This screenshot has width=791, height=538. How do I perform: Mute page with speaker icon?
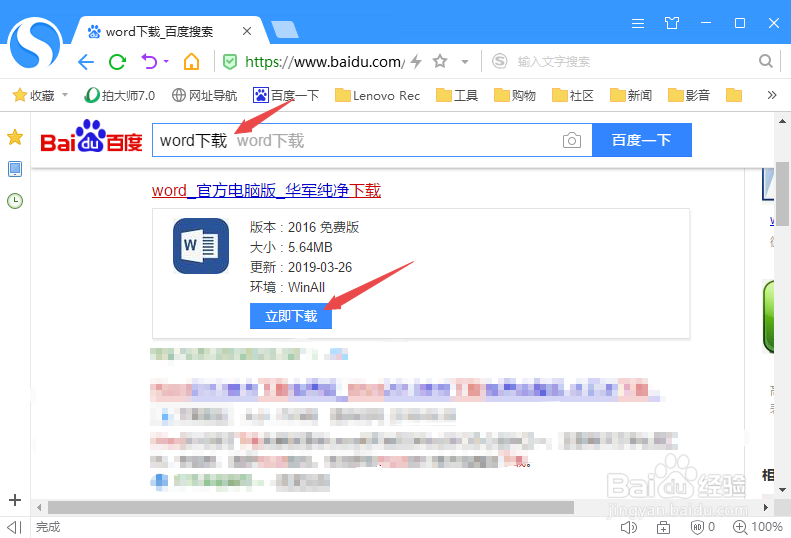629,527
